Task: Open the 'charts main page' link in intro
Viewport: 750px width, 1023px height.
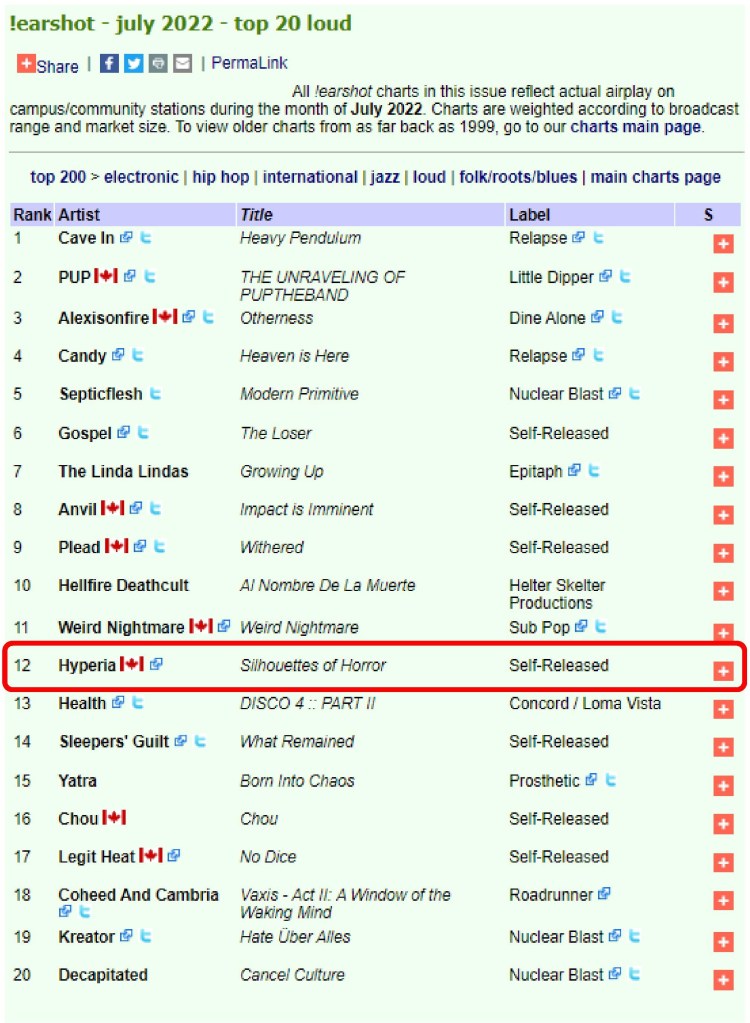Action: pyautogui.click(x=636, y=127)
